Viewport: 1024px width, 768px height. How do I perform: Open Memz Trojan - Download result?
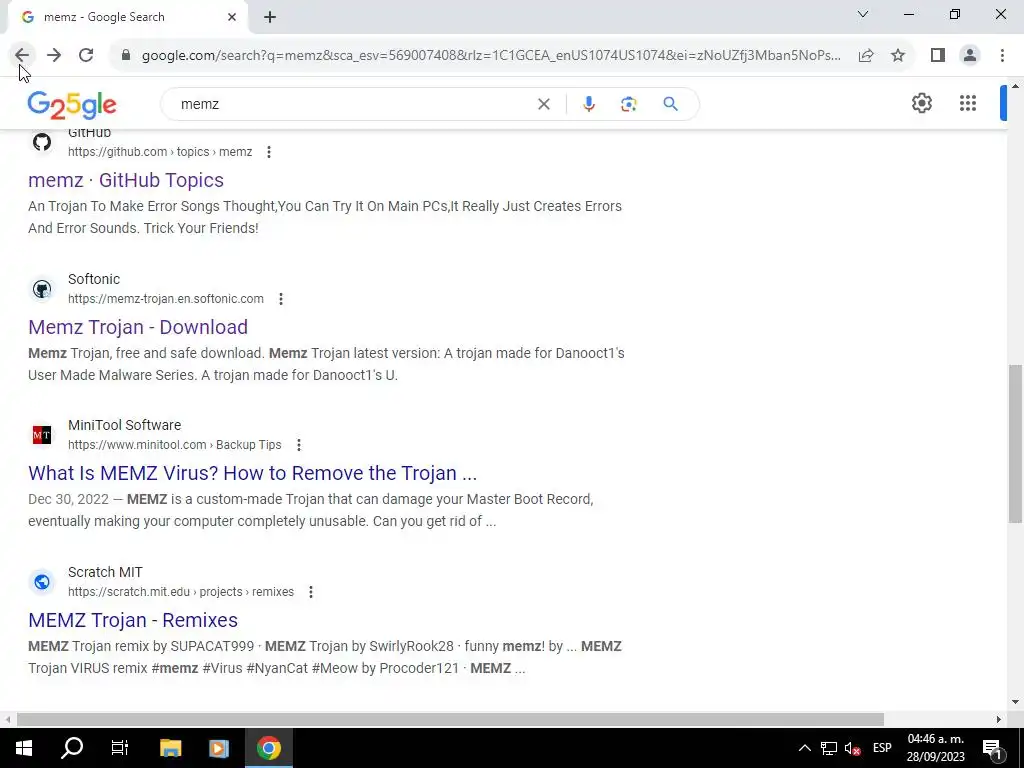click(138, 327)
